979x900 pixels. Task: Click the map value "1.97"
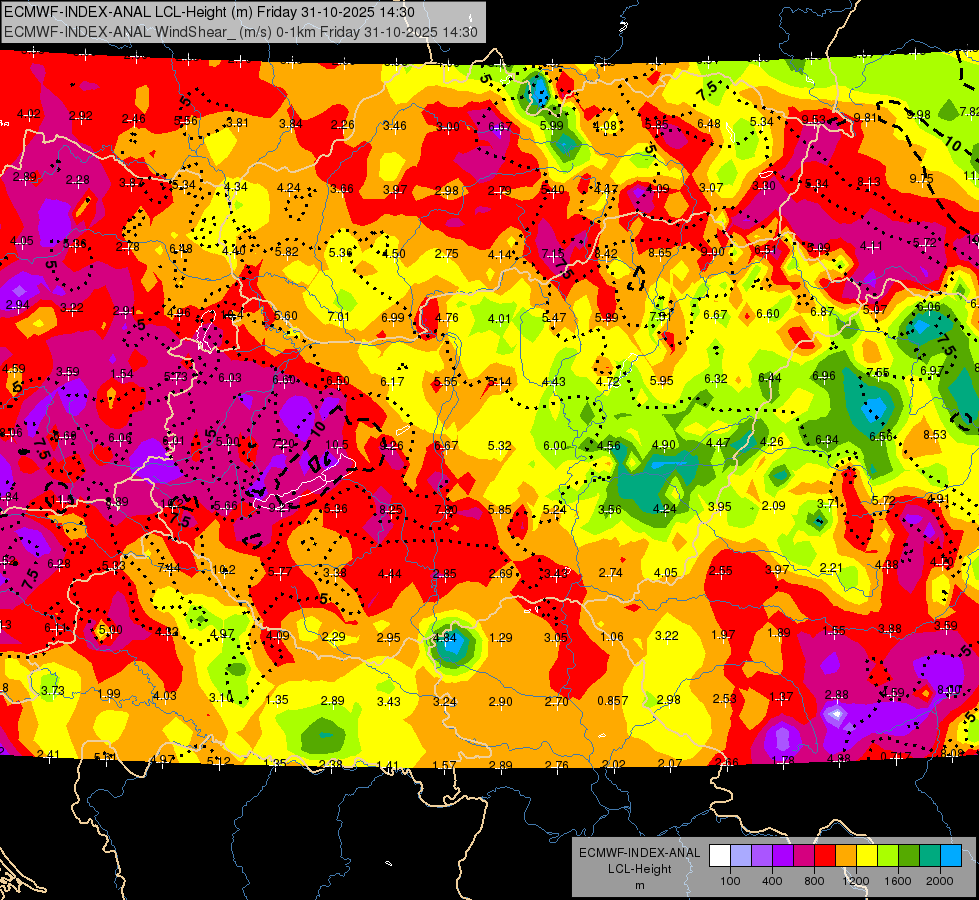click(x=723, y=635)
